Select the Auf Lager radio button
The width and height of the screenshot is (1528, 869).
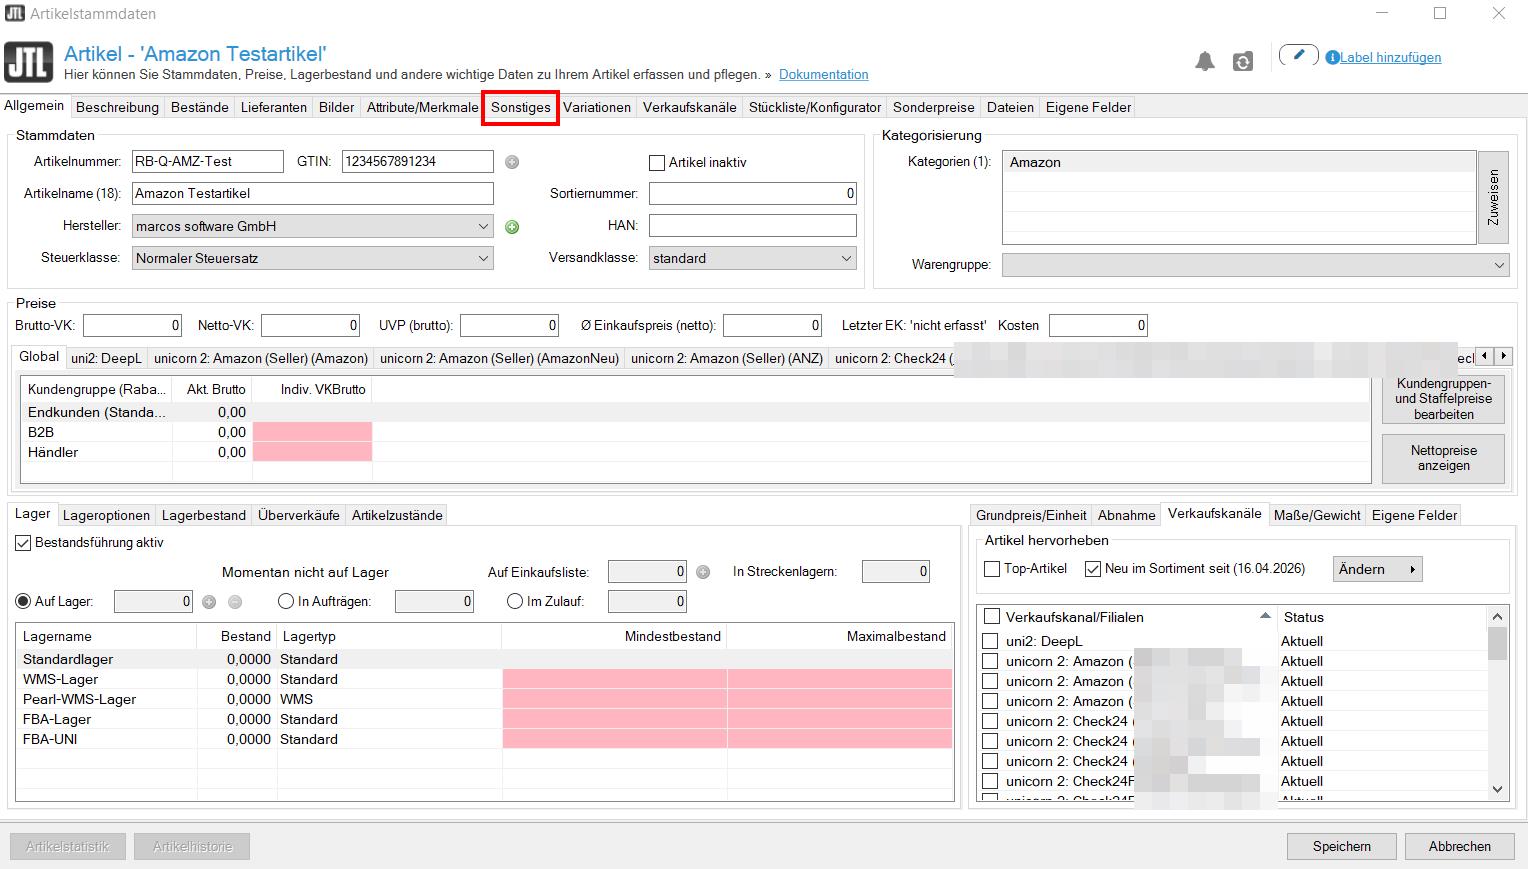tap(23, 602)
